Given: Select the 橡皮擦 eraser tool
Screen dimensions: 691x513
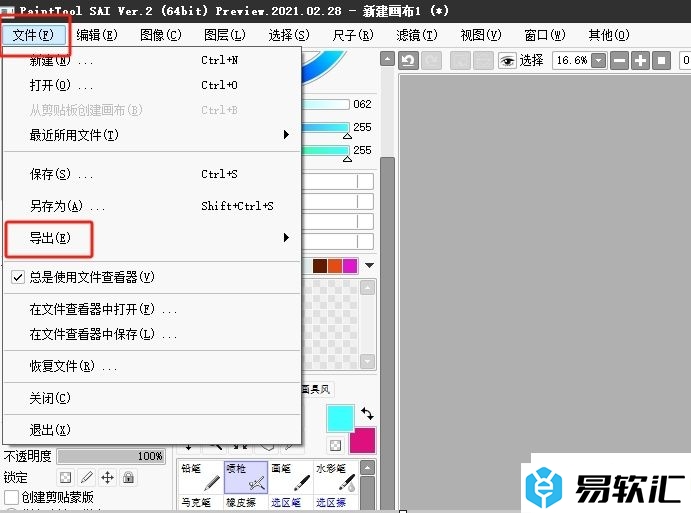Looking at the screenshot, I should (246, 502).
